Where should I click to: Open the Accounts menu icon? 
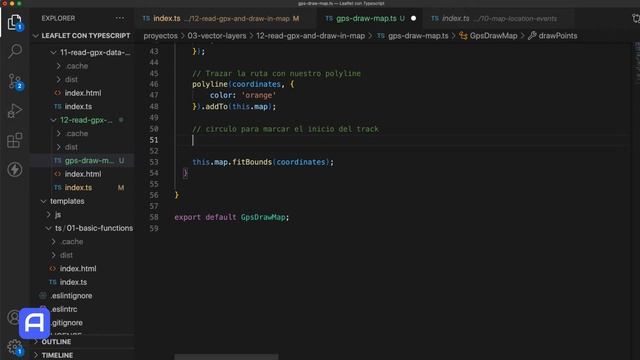point(13,317)
